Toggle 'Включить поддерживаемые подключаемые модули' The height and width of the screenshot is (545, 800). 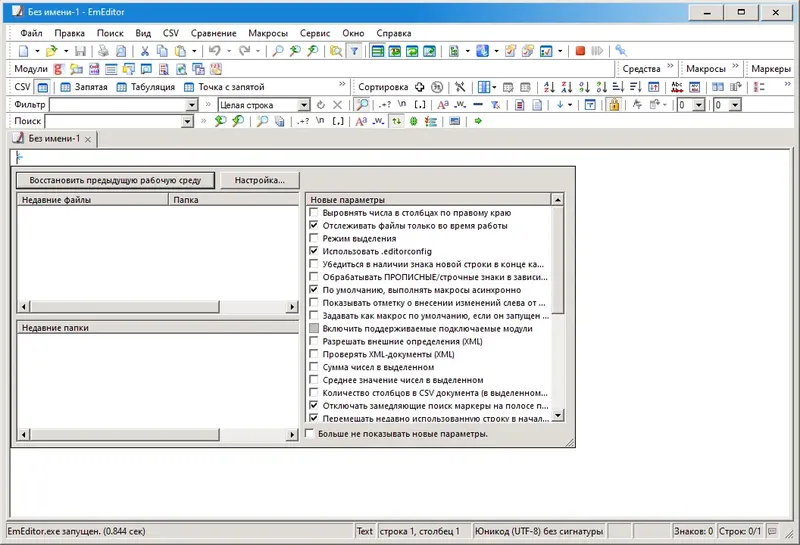pyautogui.click(x=314, y=328)
